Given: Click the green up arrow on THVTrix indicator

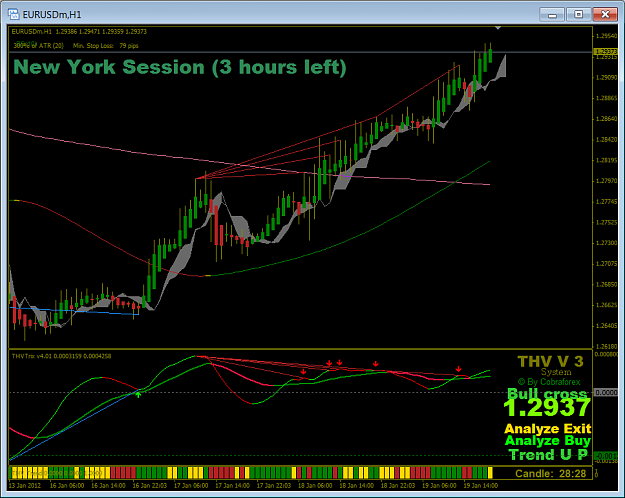Looking at the screenshot, I should coord(138,394).
